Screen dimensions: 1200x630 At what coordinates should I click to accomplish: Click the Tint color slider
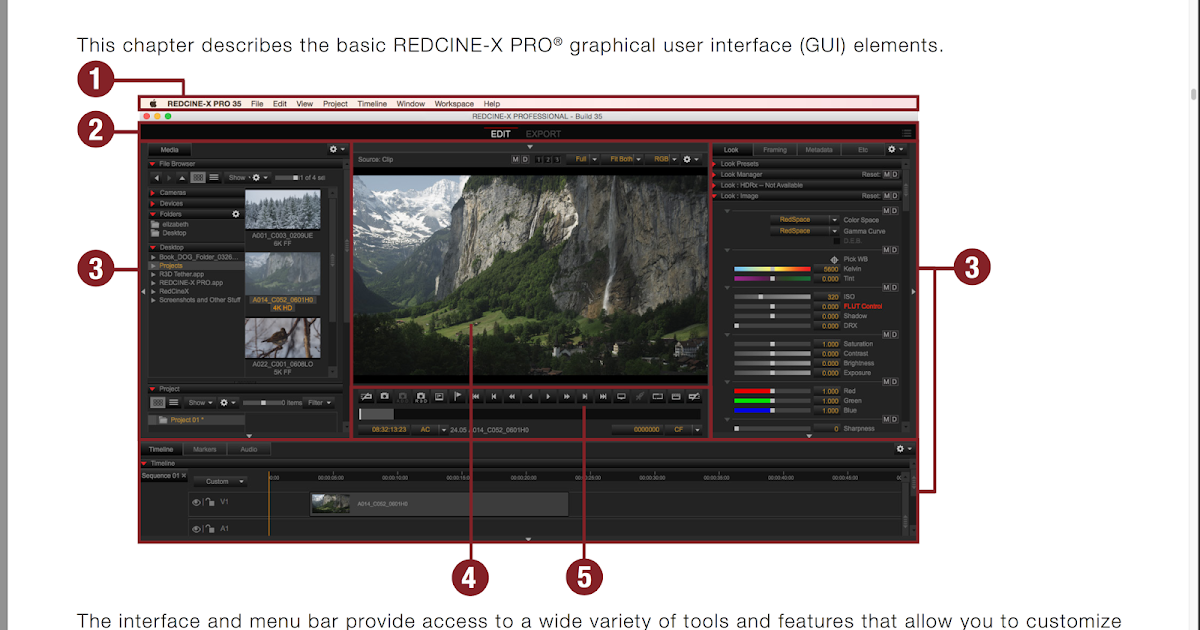pos(772,279)
